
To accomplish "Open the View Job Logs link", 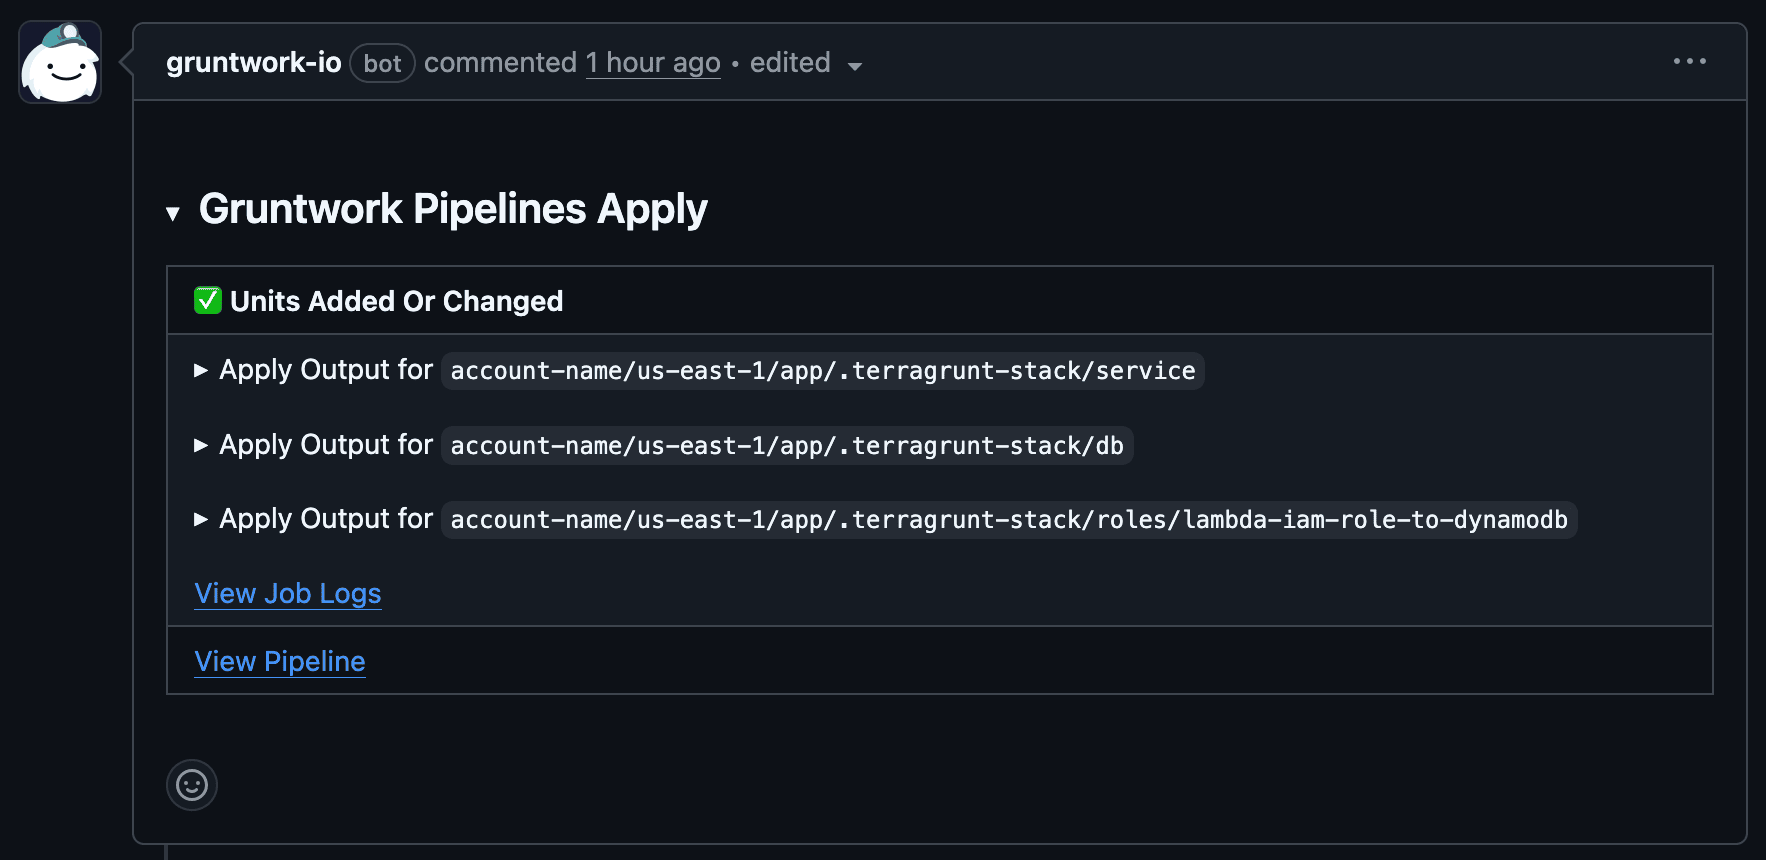I will click(288, 593).
